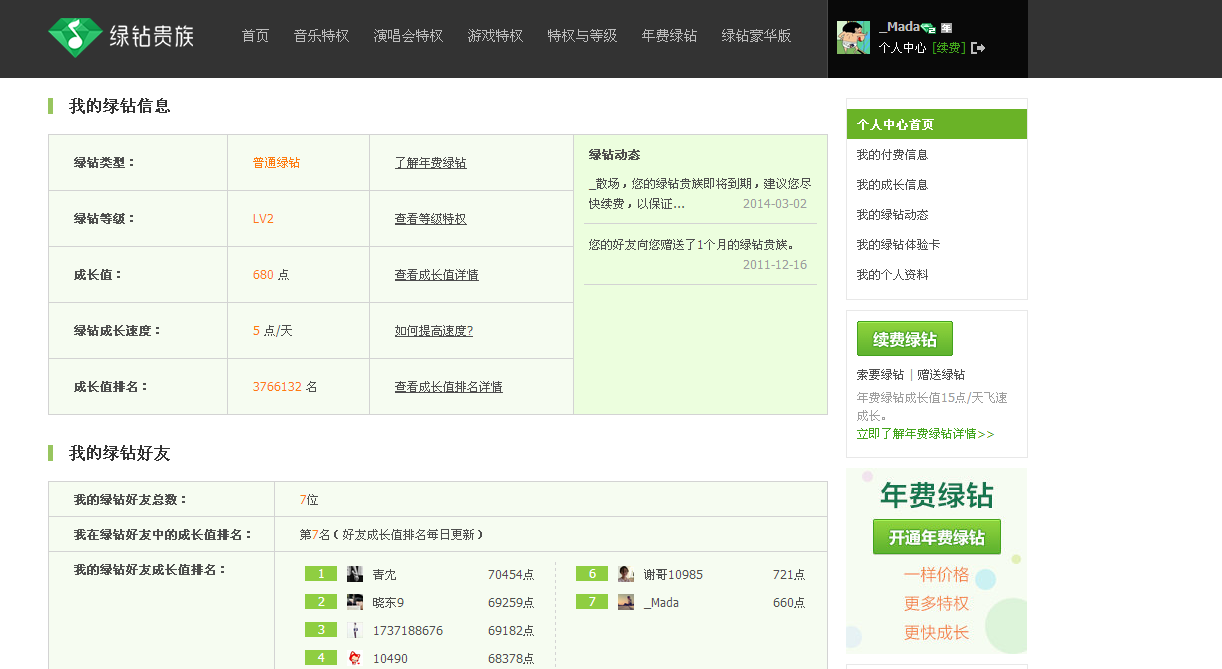Click the avatar of friend 谢哥10985
1222x669 pixels.
point(626,574)
